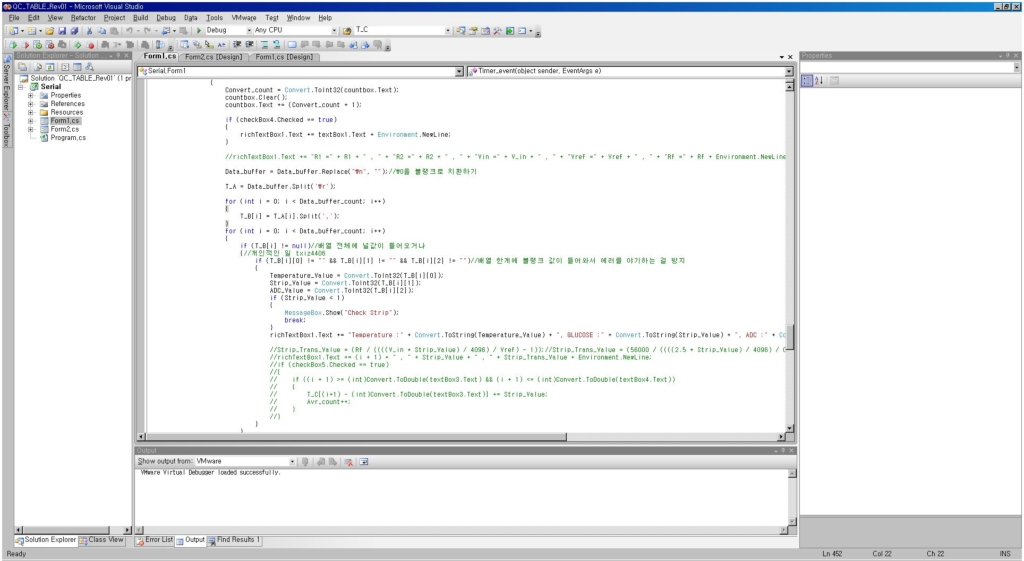The width and height of the screenshot is (1024, 561).
Task: Open active files list arrow by editor tabs
Action: coord(782,57)
